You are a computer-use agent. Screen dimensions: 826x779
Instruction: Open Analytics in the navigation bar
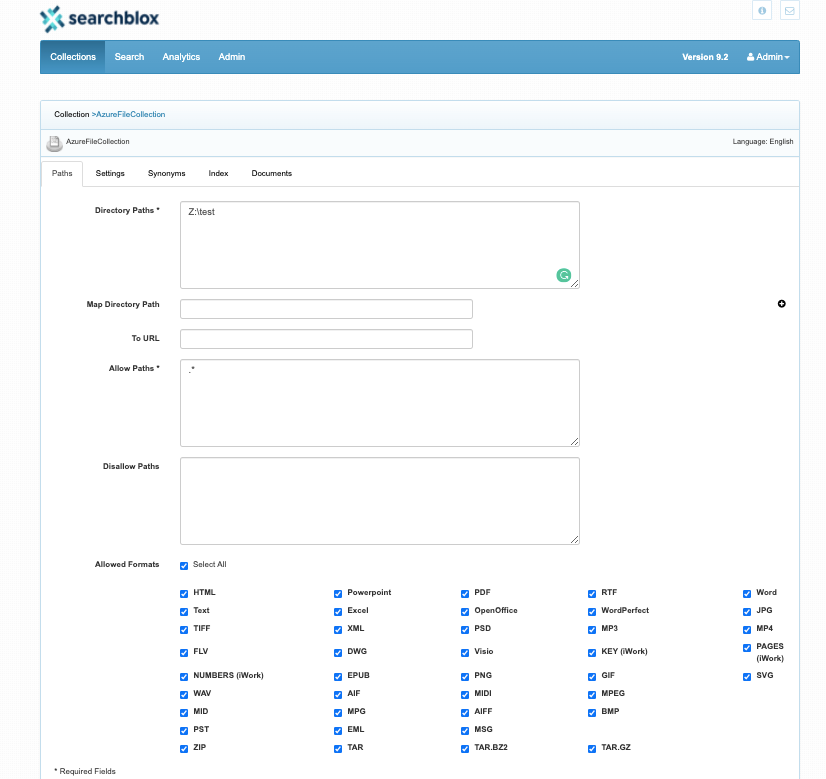tap(181, 57)
